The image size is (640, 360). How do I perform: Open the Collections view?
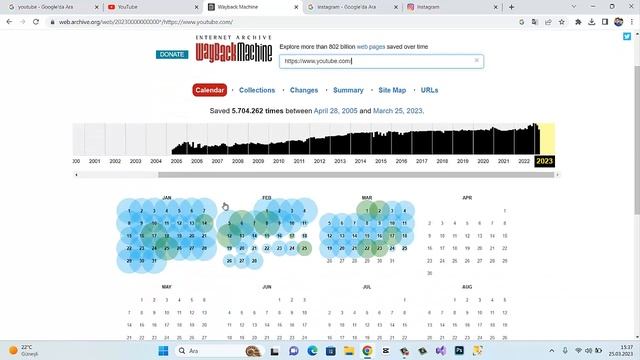257,90
